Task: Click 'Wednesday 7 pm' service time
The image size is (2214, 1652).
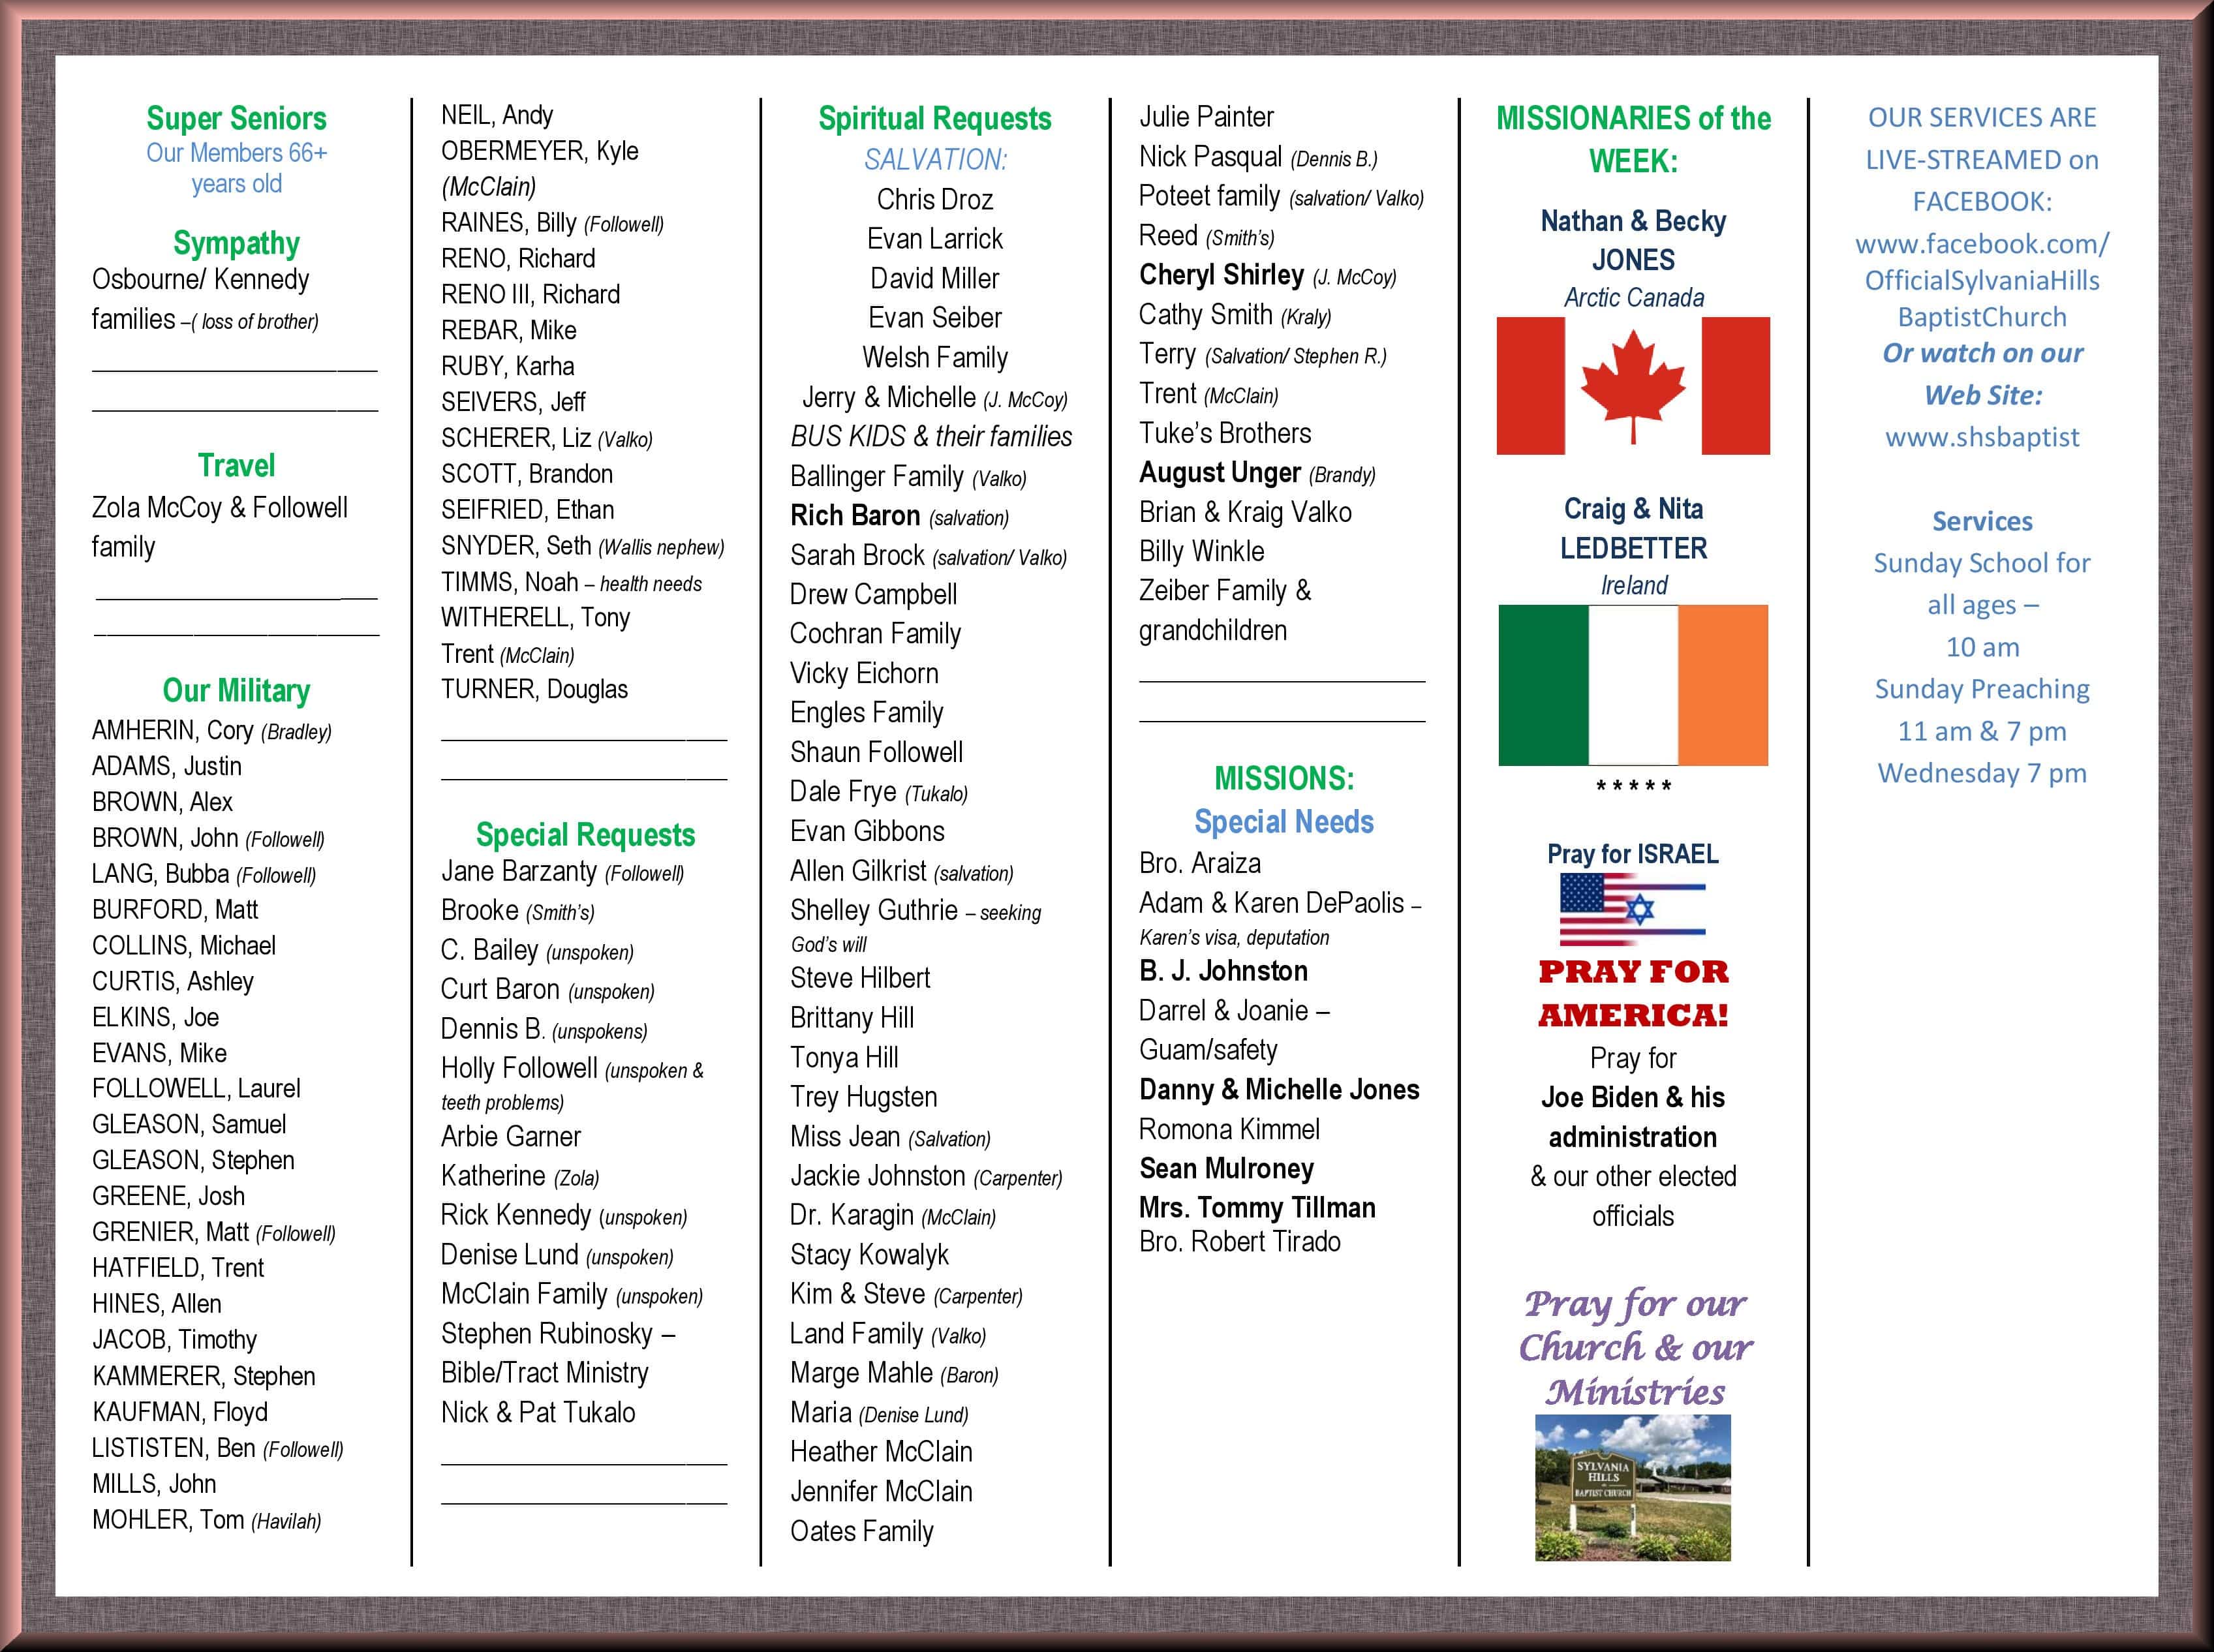Action: pos(1982,773)
